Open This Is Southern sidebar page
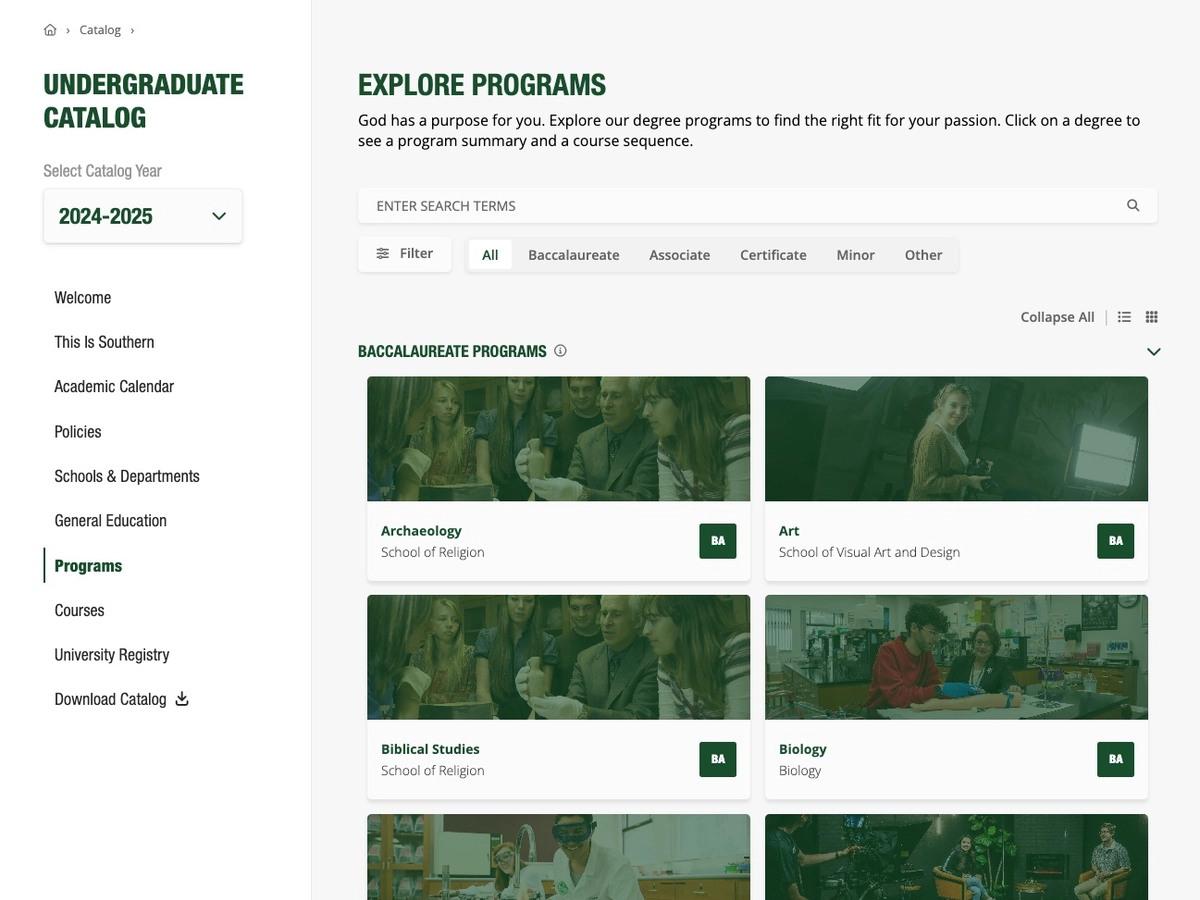The height and width of the screenshot is (900, 1200). [x=104, y=342]
